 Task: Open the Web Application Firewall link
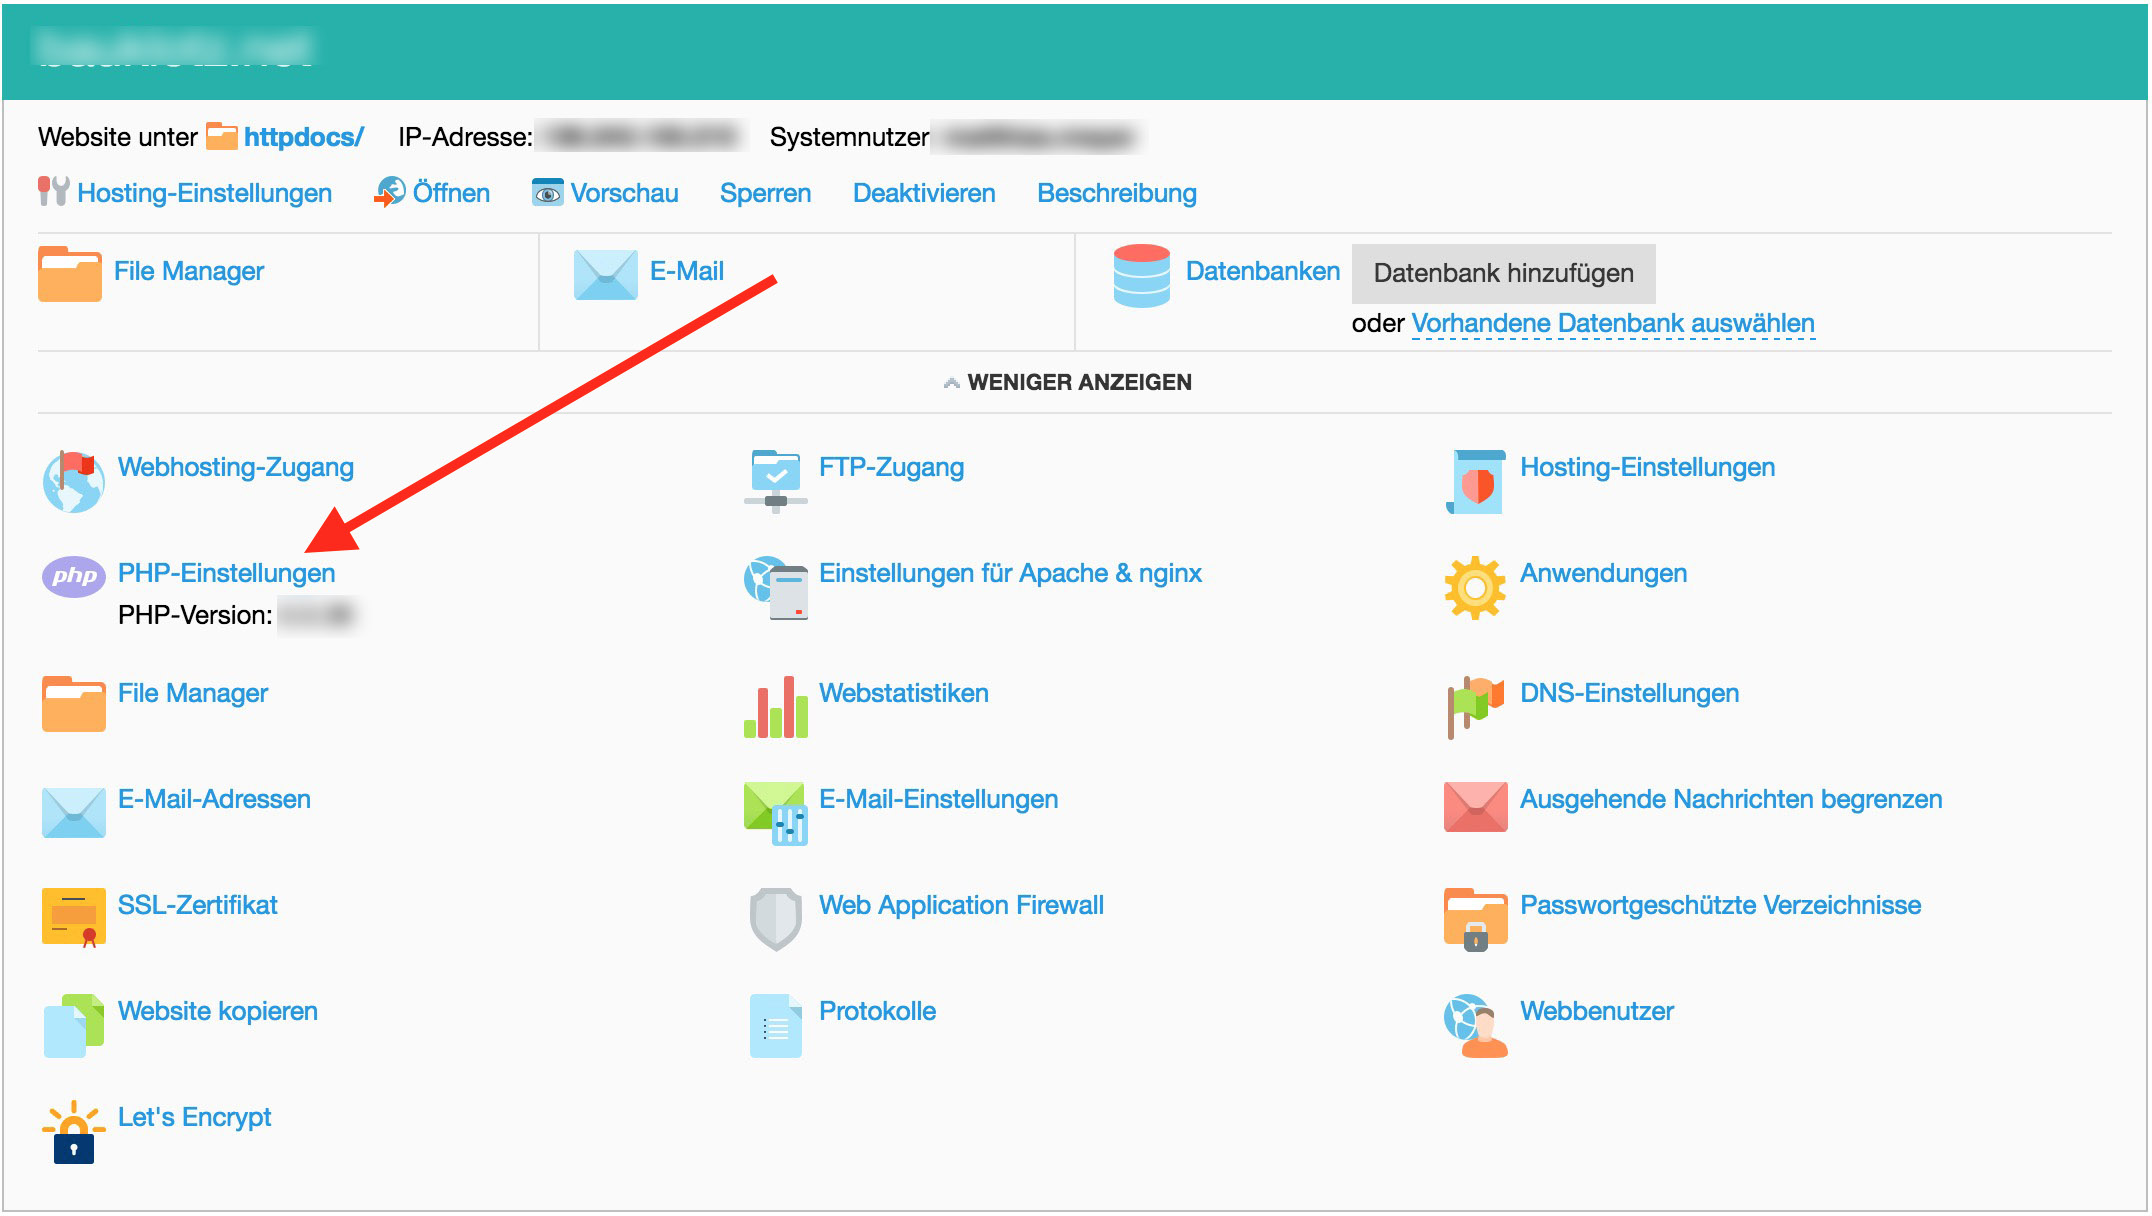(962, 905)
